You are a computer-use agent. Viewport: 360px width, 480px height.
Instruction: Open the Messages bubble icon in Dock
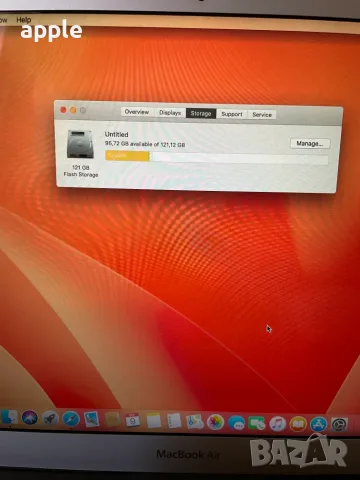(x=236, y=423)
